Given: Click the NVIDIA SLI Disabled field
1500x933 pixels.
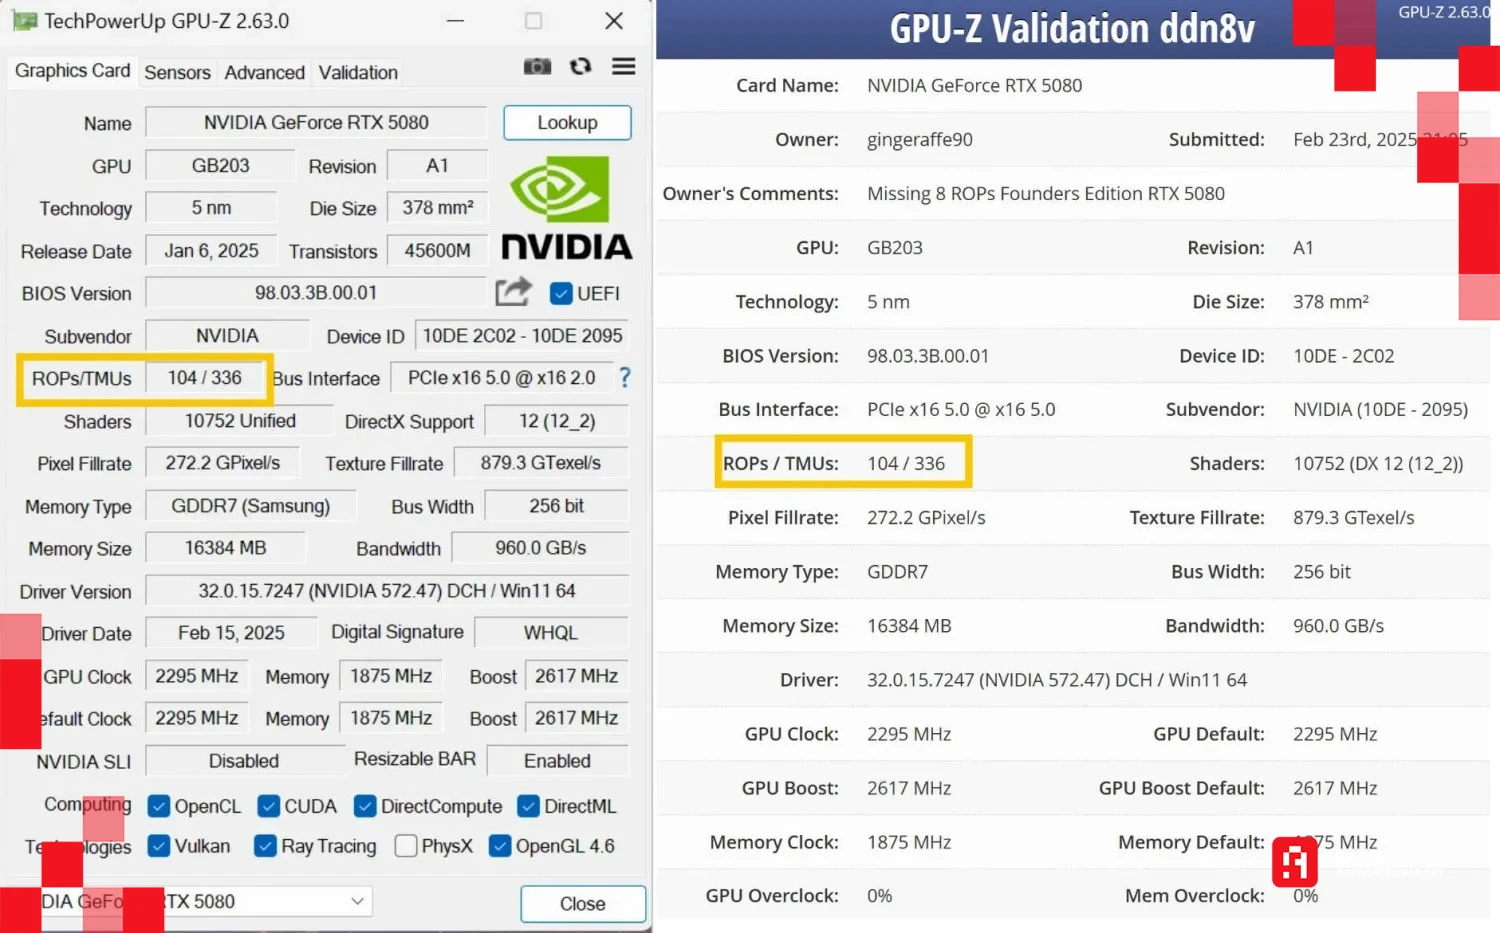Looking at the screenshot, I should (x=244, y=761).
